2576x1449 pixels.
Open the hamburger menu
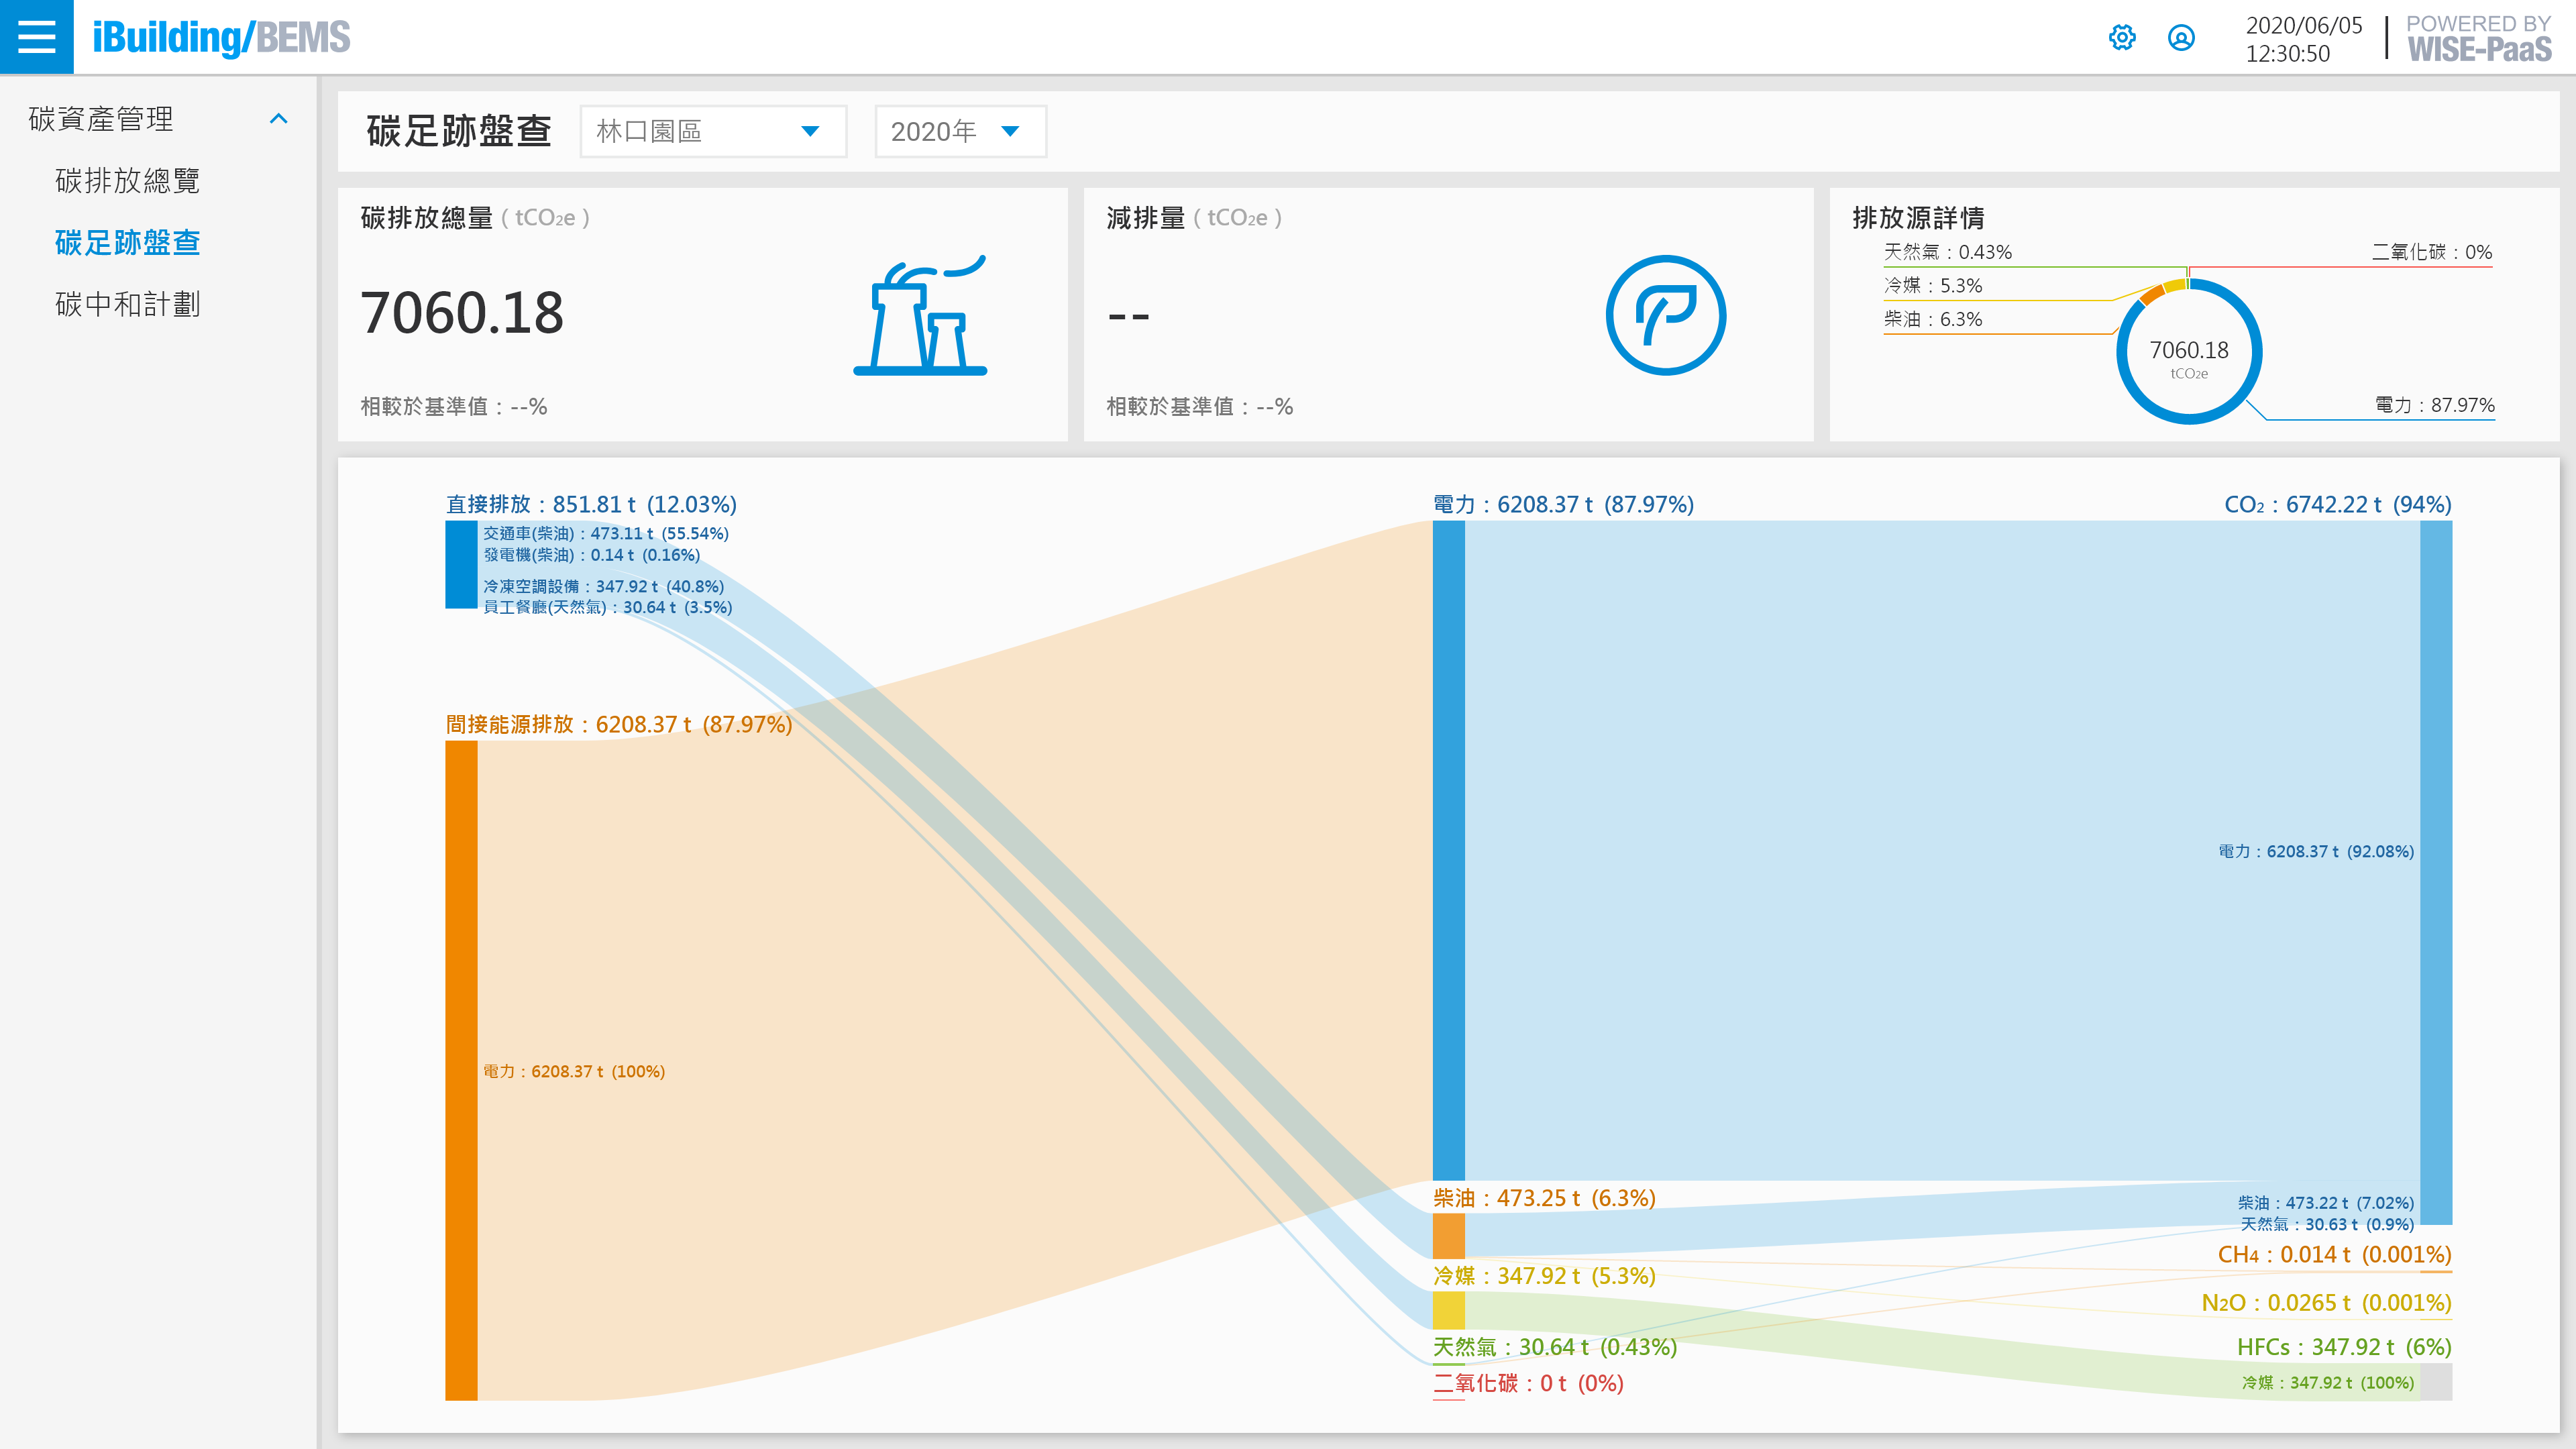(x=36, y=37)
